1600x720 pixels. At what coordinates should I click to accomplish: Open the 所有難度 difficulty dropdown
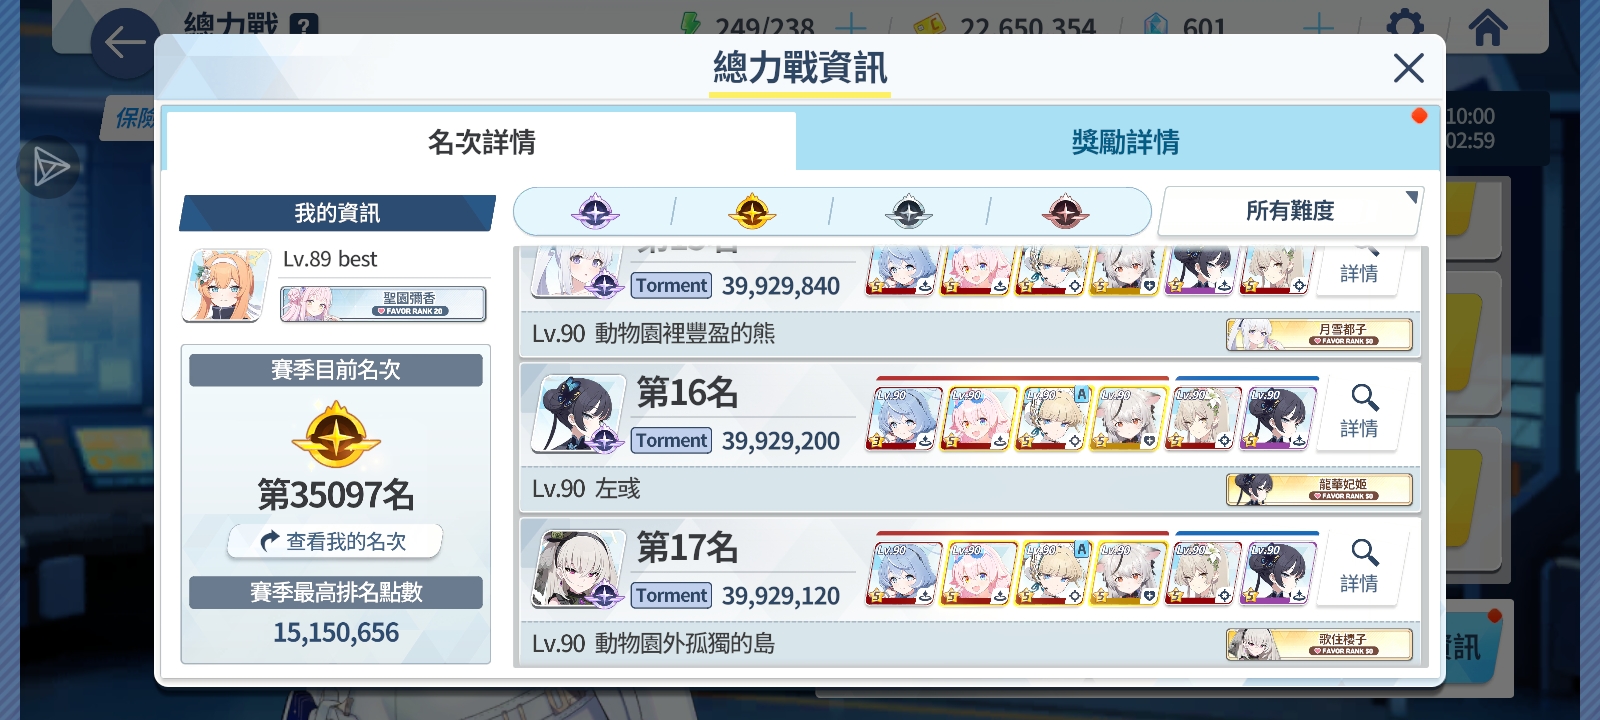[x=1290, y=211]
